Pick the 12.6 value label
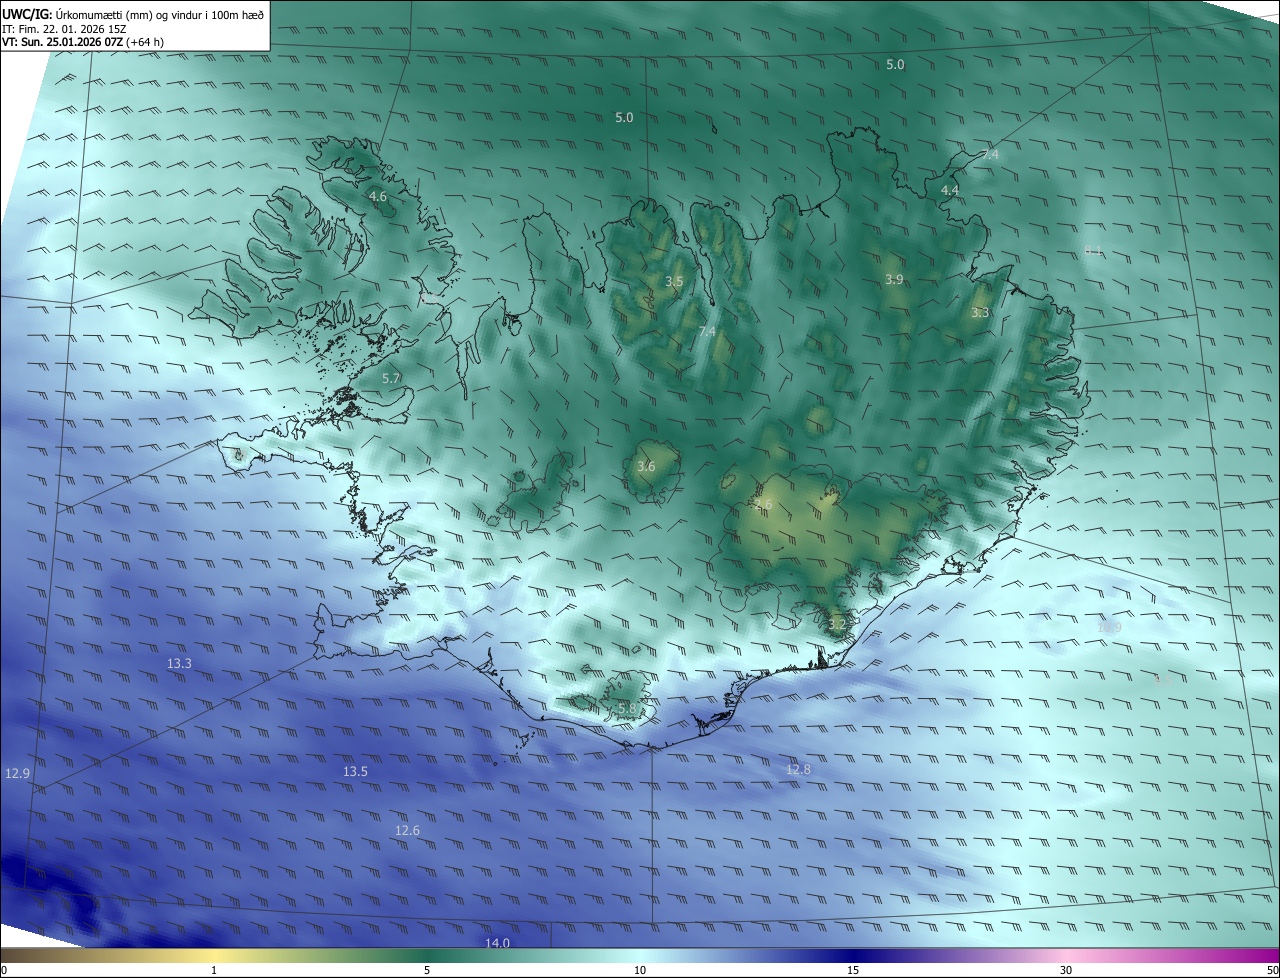This screenshot has height=978, width=1280. pos(407,830)
